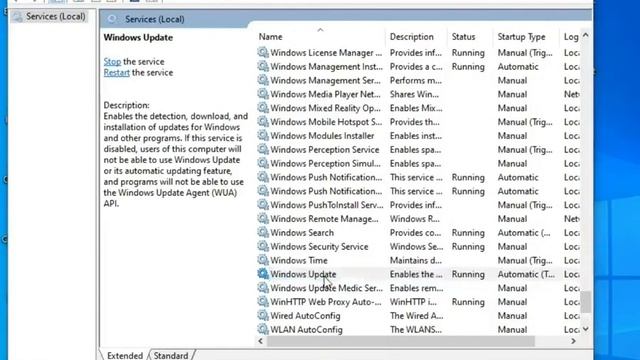
Task: Click the Wired AutoConfig service gear icon
Action: coord(263,316)
